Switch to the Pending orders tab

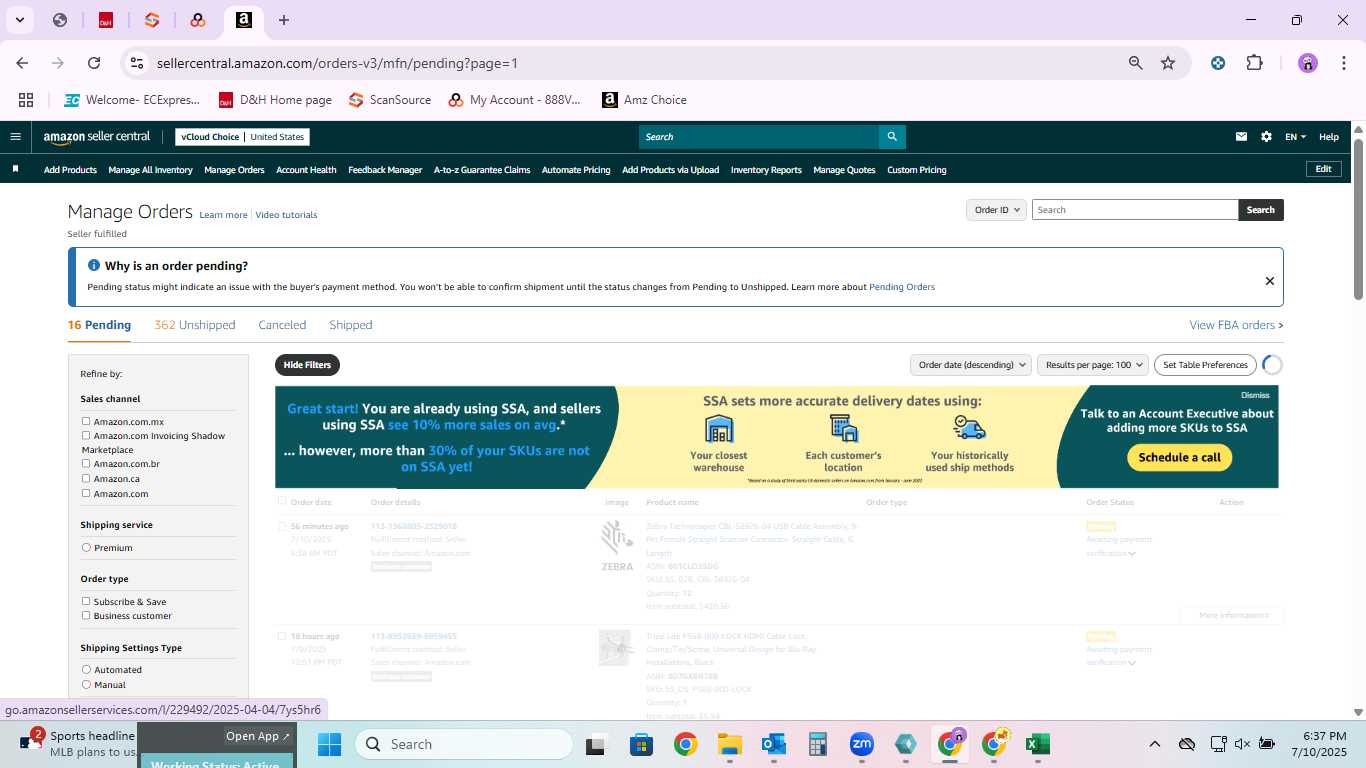(x=99, y=325)
